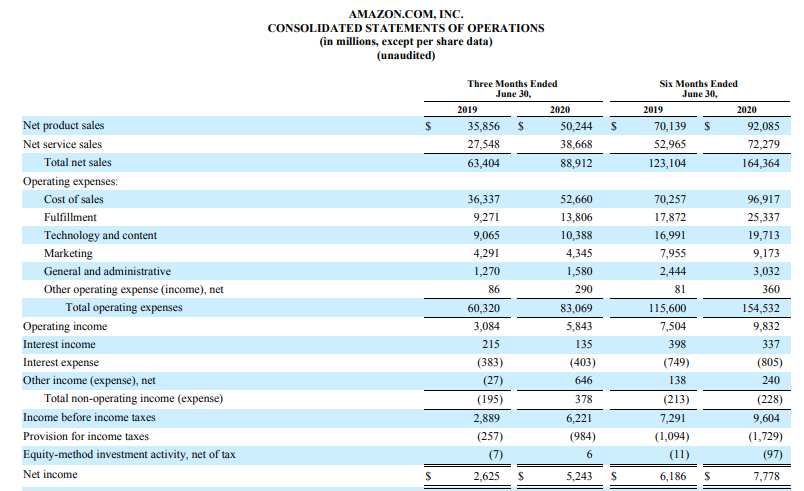Screen dimensions: 804x491
Task: Click net income value 2,625
Action: pos(486,476)
